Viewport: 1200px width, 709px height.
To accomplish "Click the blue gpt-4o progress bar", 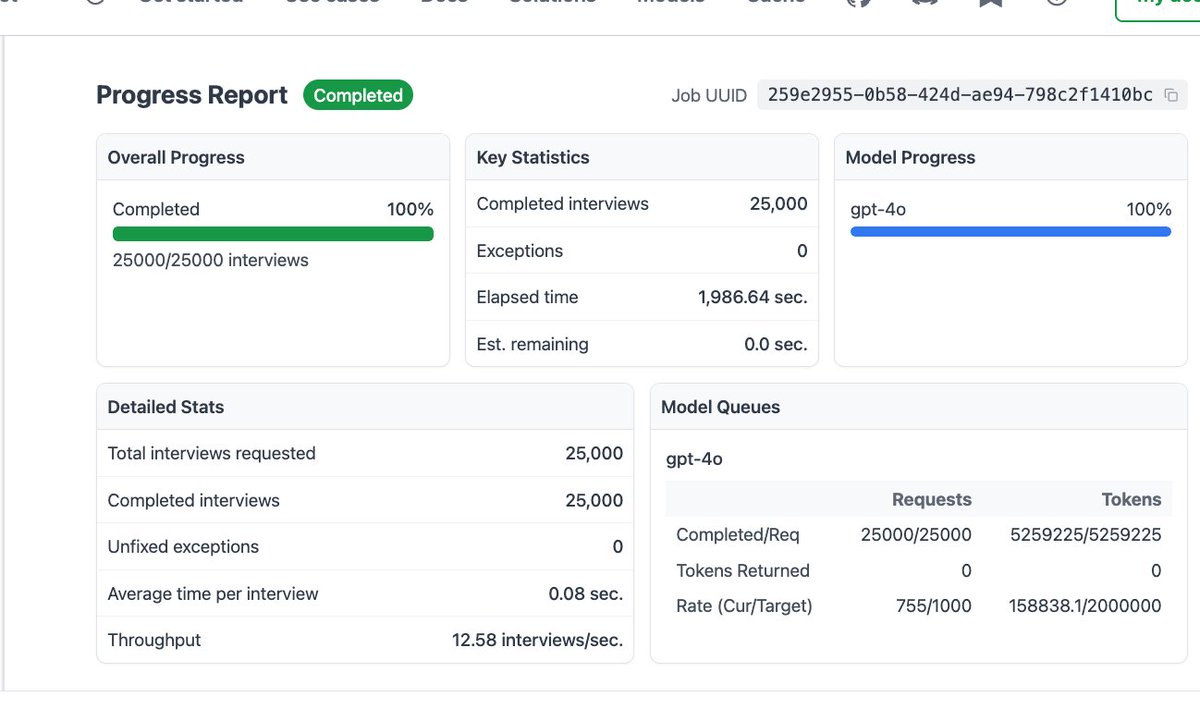I will pos(1011,231).
